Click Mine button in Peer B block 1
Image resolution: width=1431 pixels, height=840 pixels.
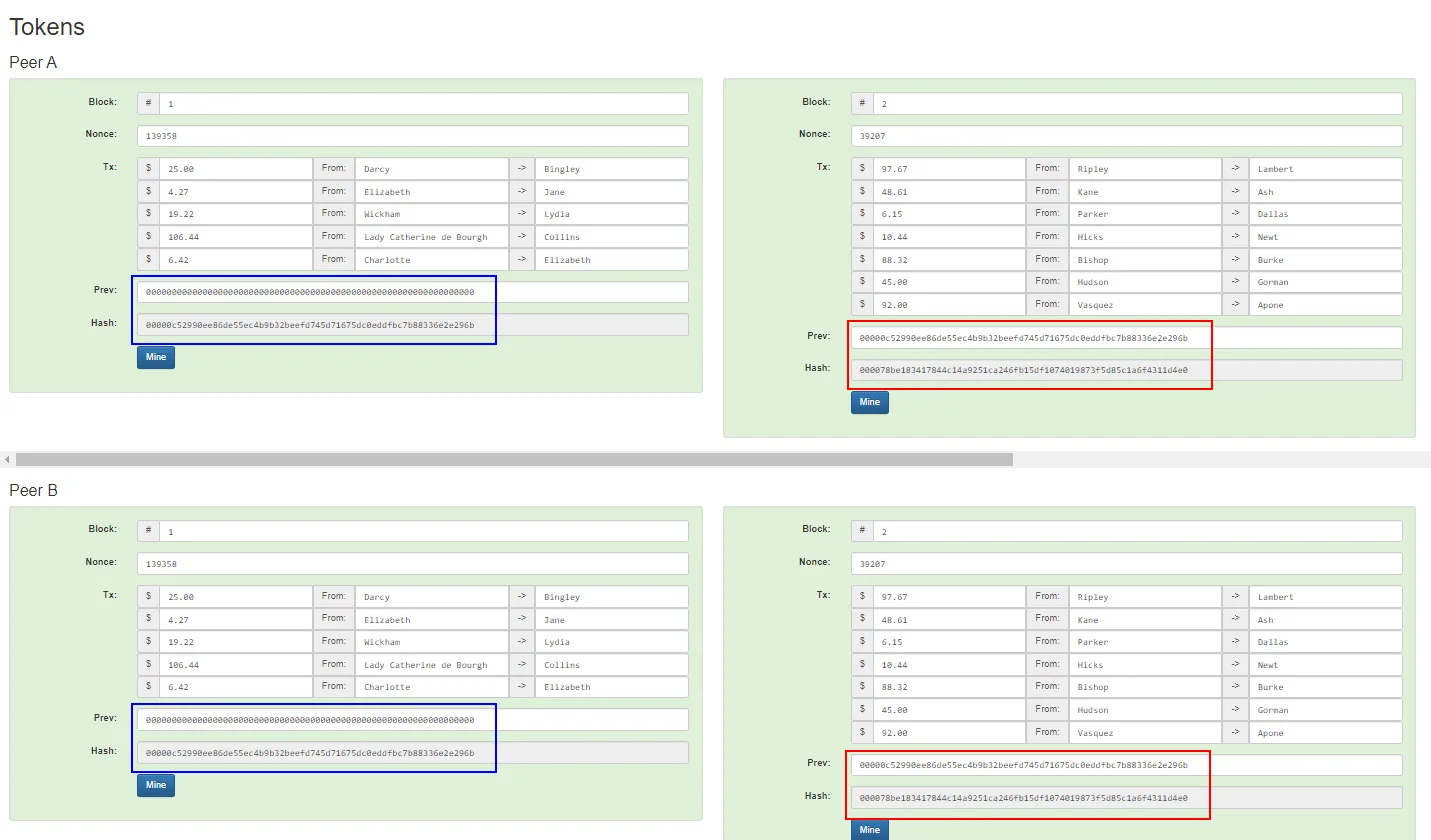point(156,785)
